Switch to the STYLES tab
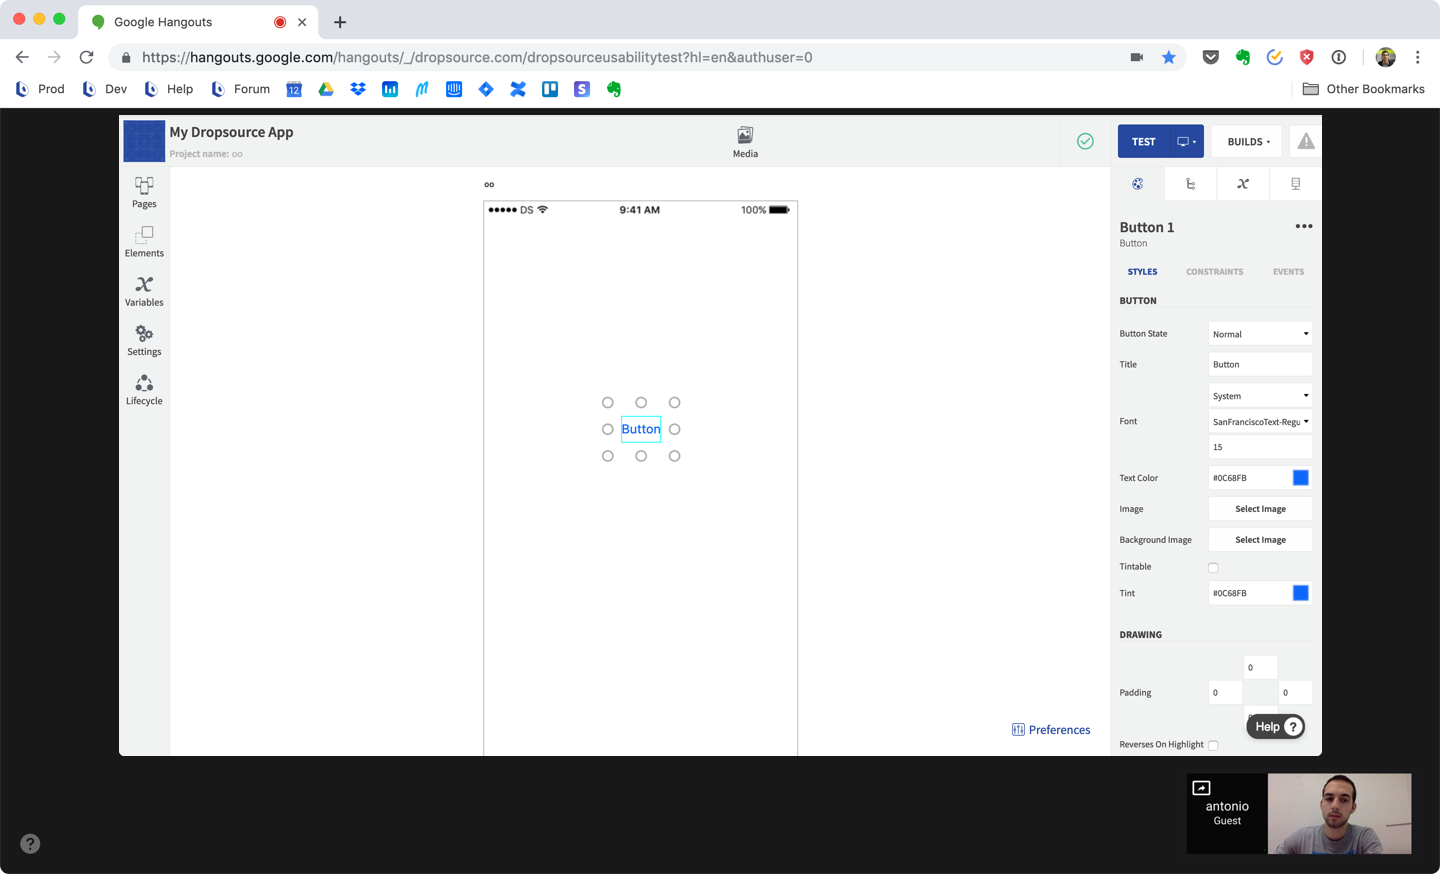 1142,272
